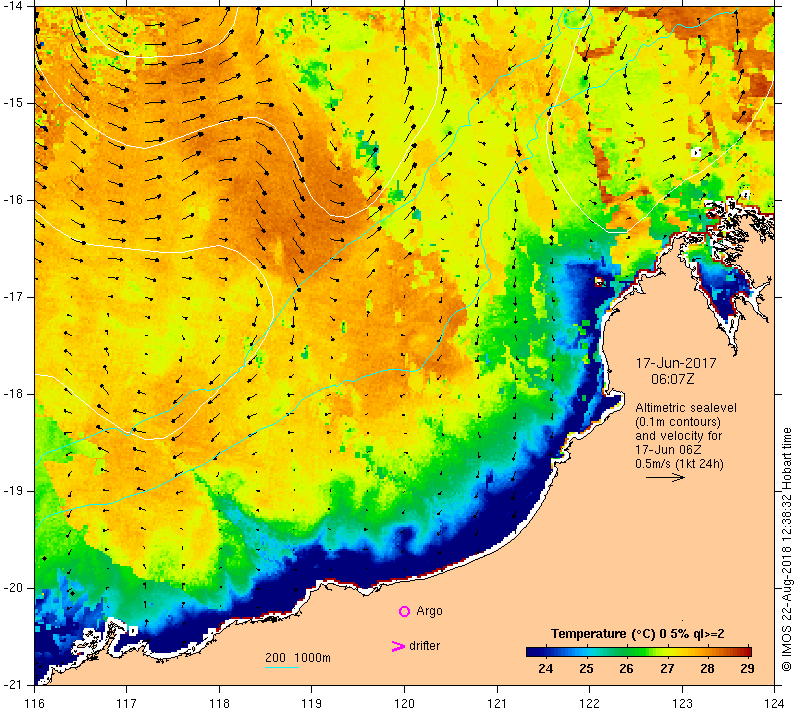Click the '200 1000m' depth contour label
This screenshot has width=800, height=710.
click(x=298, y=657)
